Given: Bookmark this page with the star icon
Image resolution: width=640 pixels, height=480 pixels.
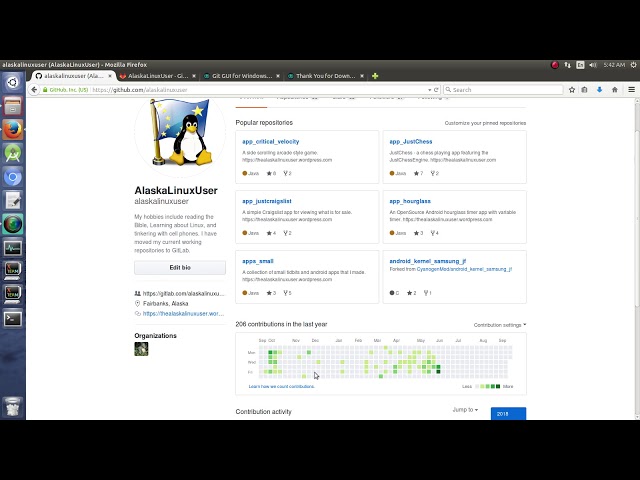Looking at the screenshot, I should (572, 90).
